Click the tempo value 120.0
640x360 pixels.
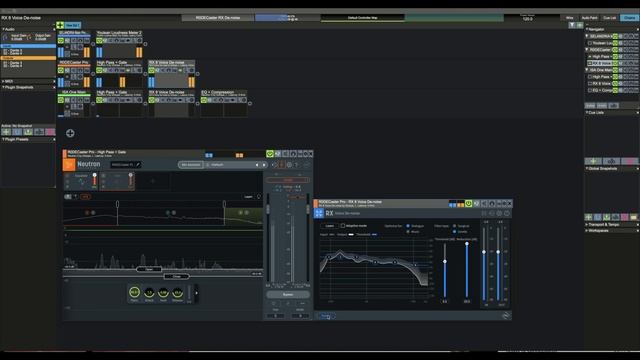pos(527,19)
